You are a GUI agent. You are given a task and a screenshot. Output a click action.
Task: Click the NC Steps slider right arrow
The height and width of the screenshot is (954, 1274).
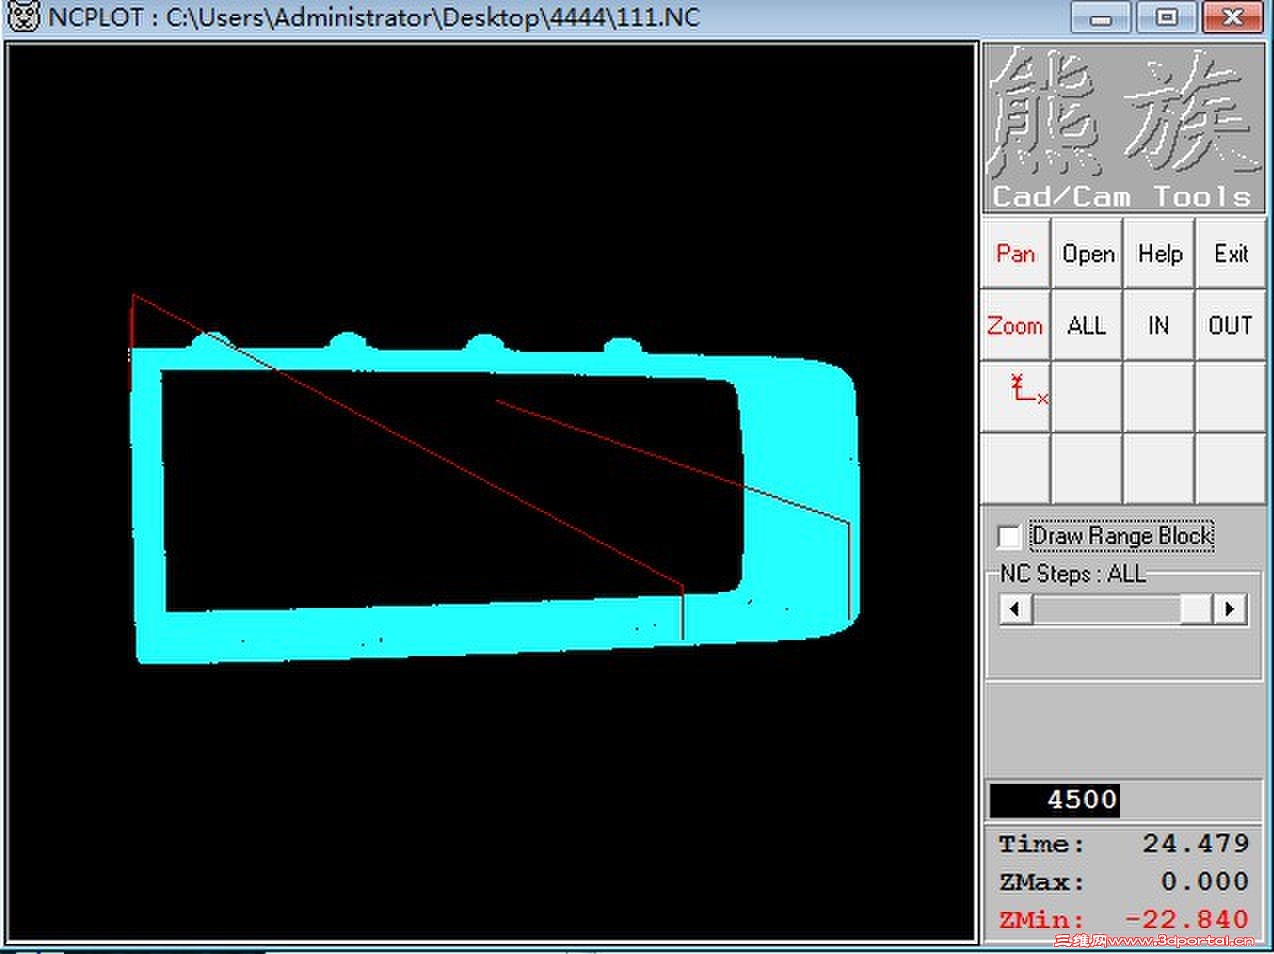tap(1231, 608)
